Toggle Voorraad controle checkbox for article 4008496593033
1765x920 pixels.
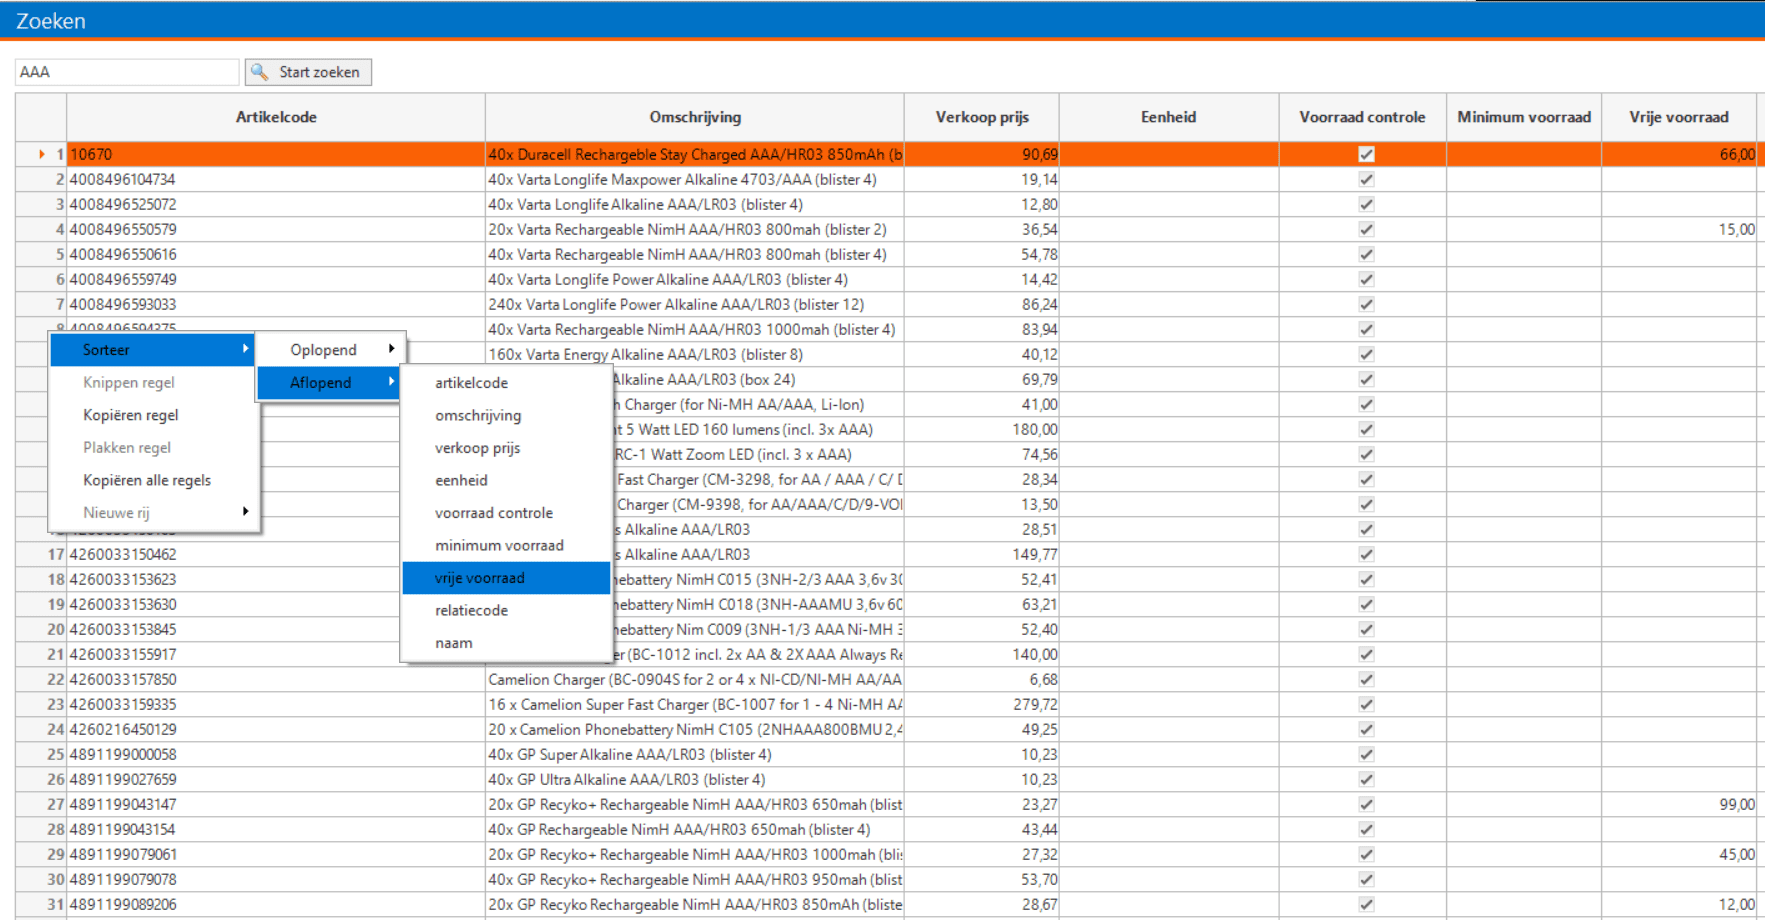pyautogui.click(x=1366, y=304)
